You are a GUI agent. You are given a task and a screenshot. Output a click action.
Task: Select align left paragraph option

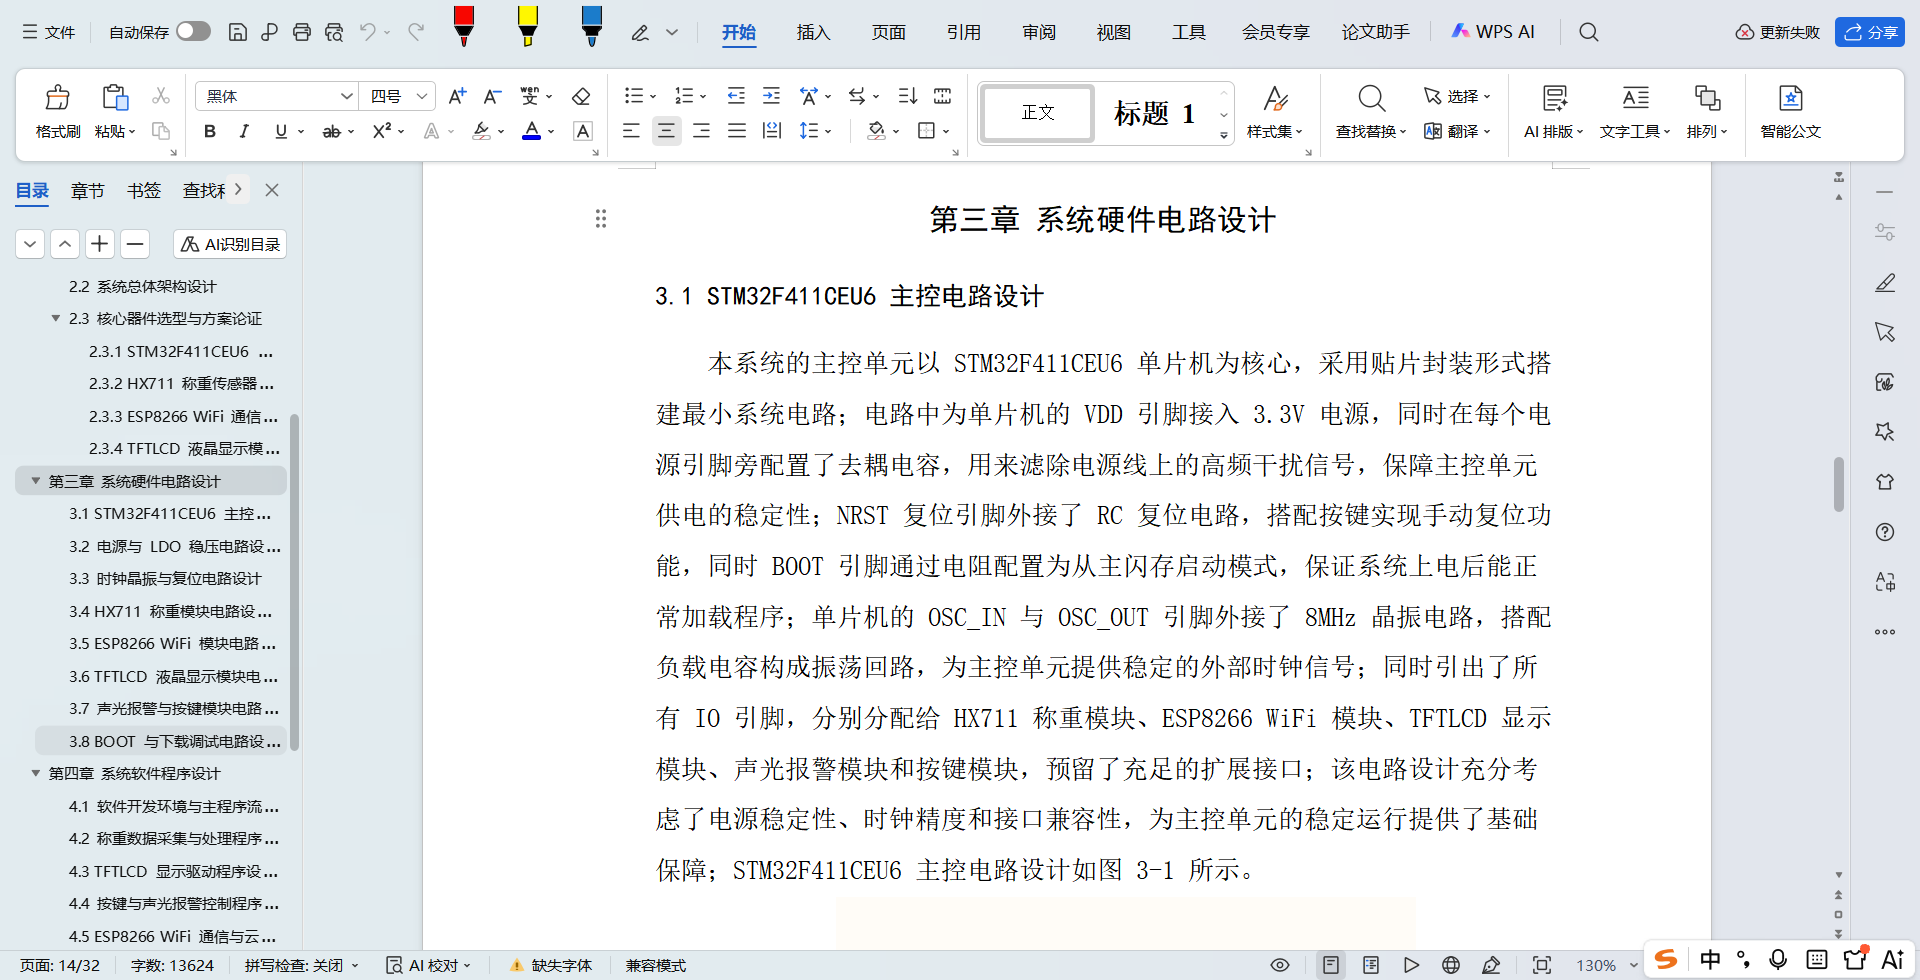tap(631, 131)
